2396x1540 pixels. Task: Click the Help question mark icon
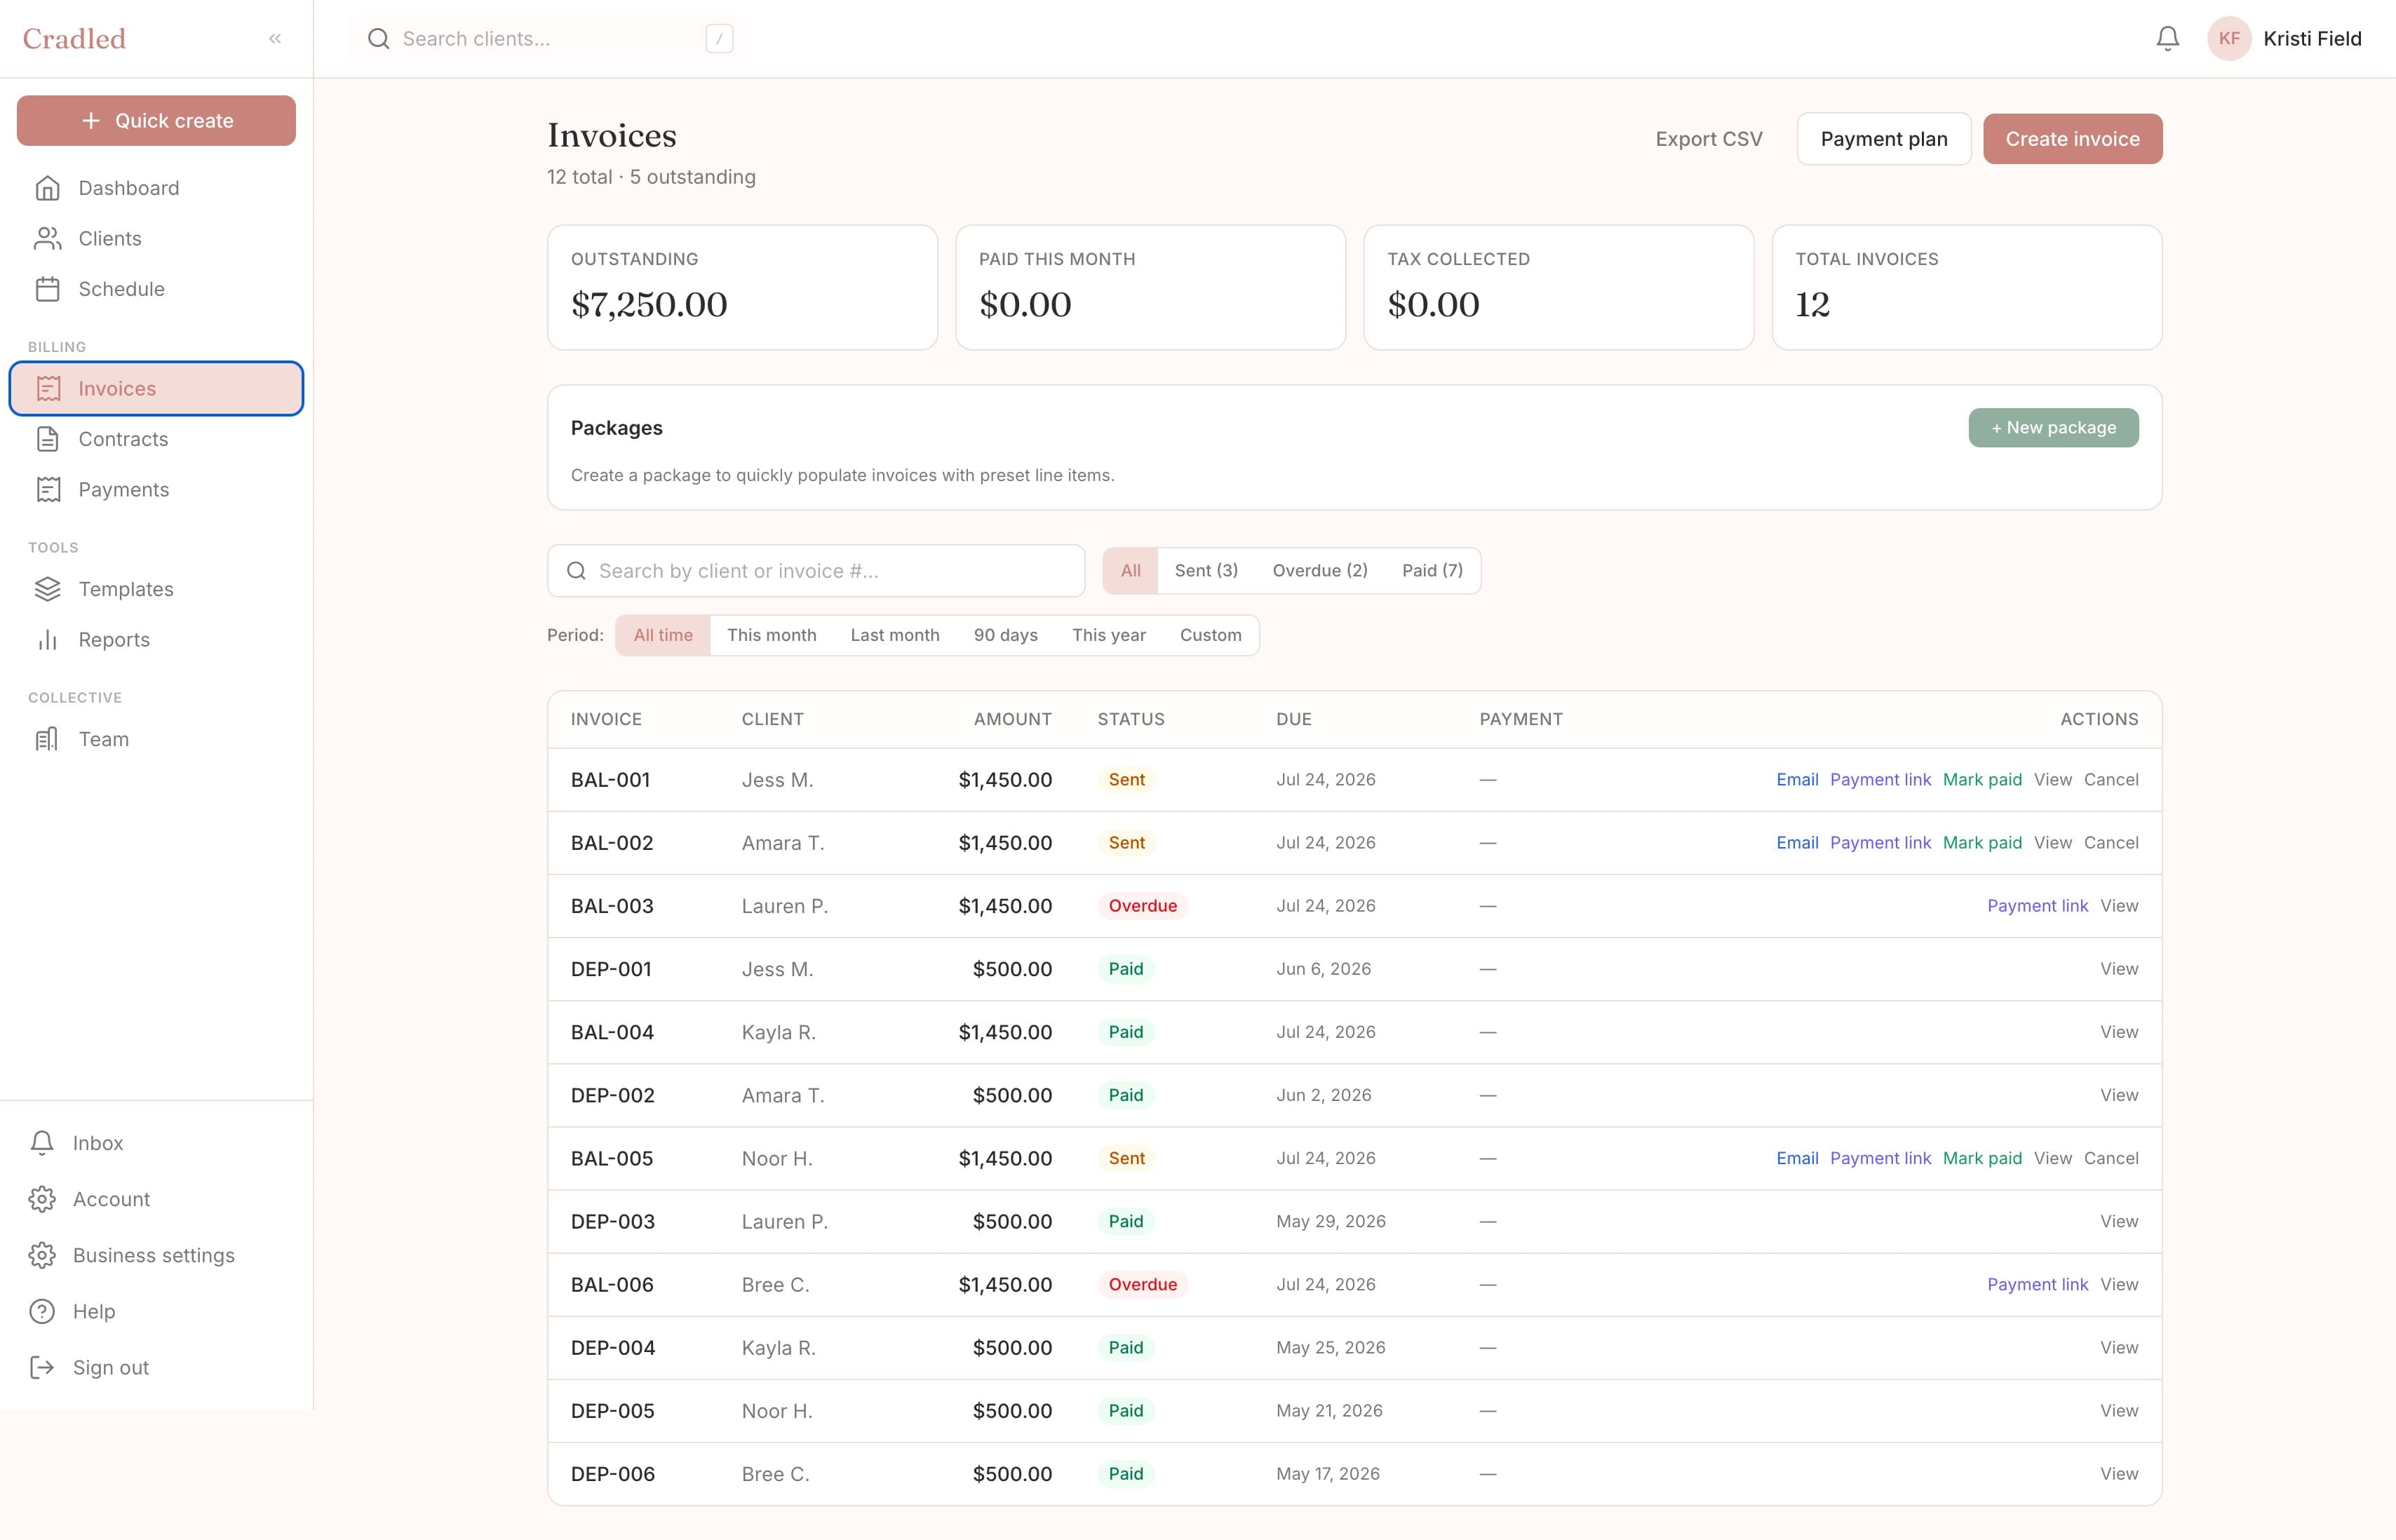click(42, 1311)
